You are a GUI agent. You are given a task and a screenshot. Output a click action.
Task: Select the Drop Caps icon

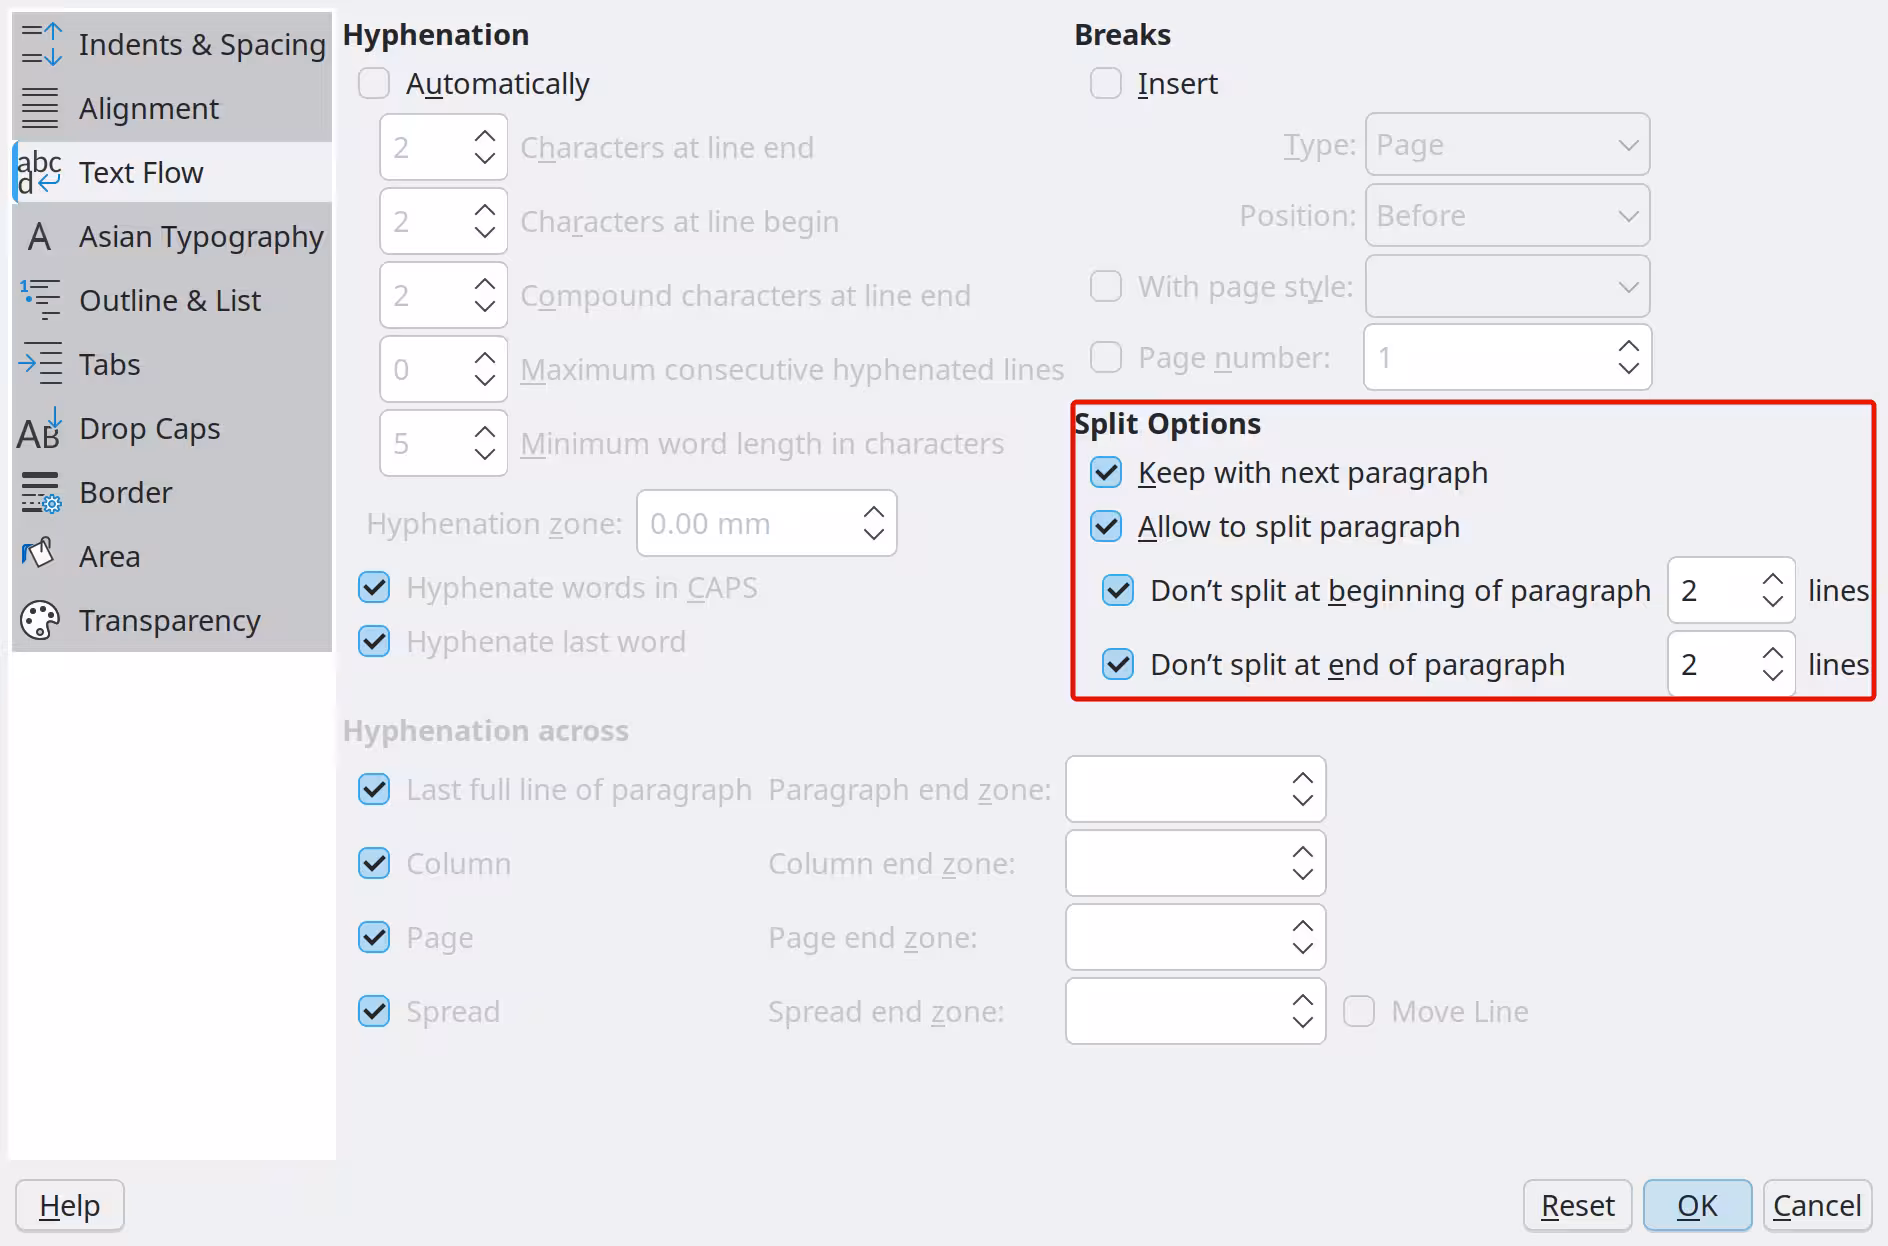pos(39,428)
